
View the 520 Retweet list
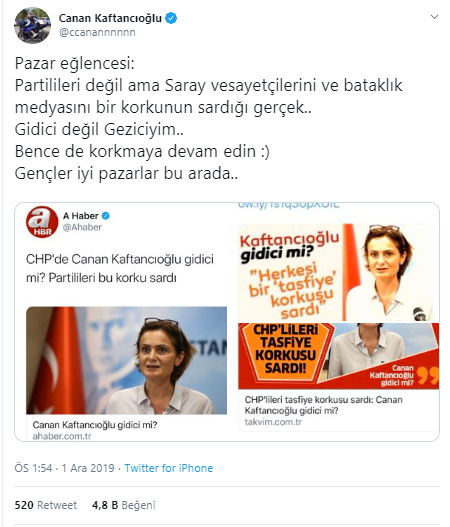46,505
